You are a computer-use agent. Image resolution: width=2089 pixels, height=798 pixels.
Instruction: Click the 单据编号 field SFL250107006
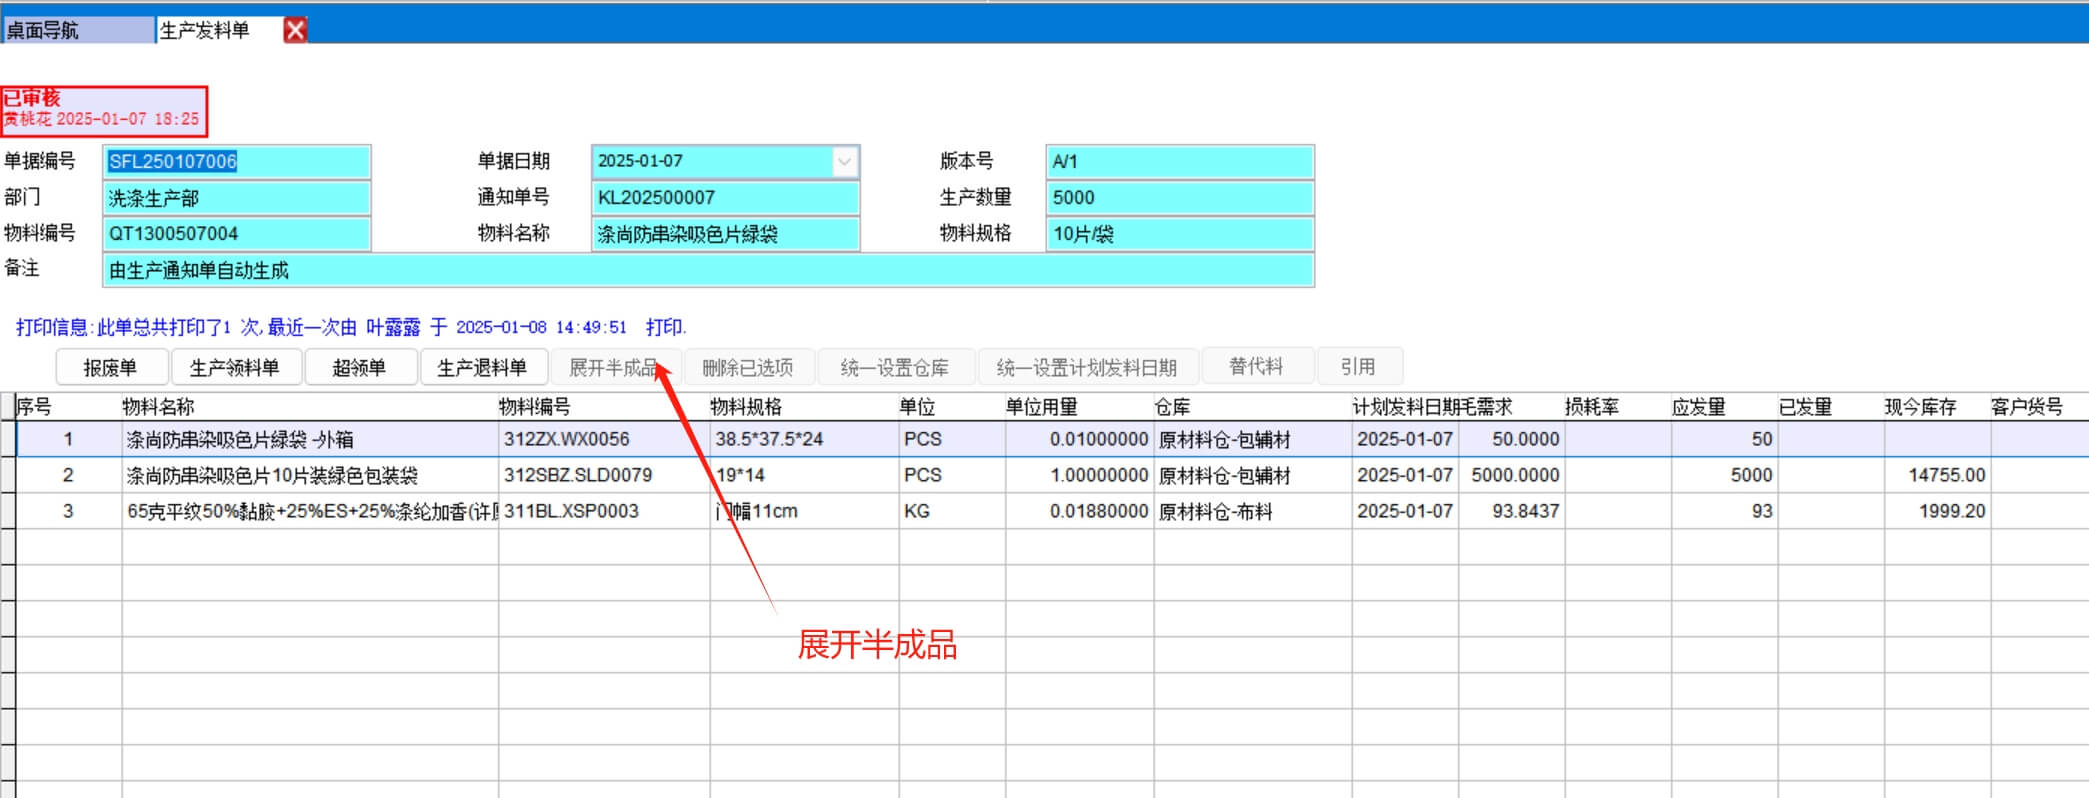[236, 162]
